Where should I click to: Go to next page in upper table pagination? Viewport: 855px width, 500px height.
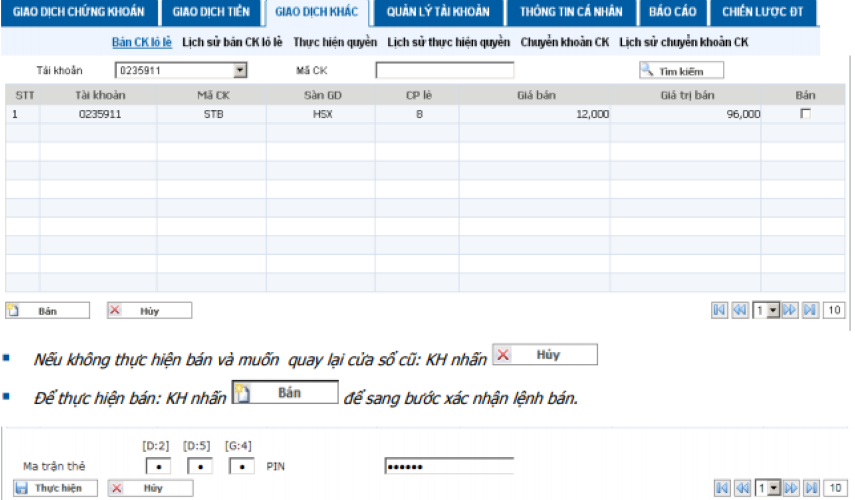point(790,311)
